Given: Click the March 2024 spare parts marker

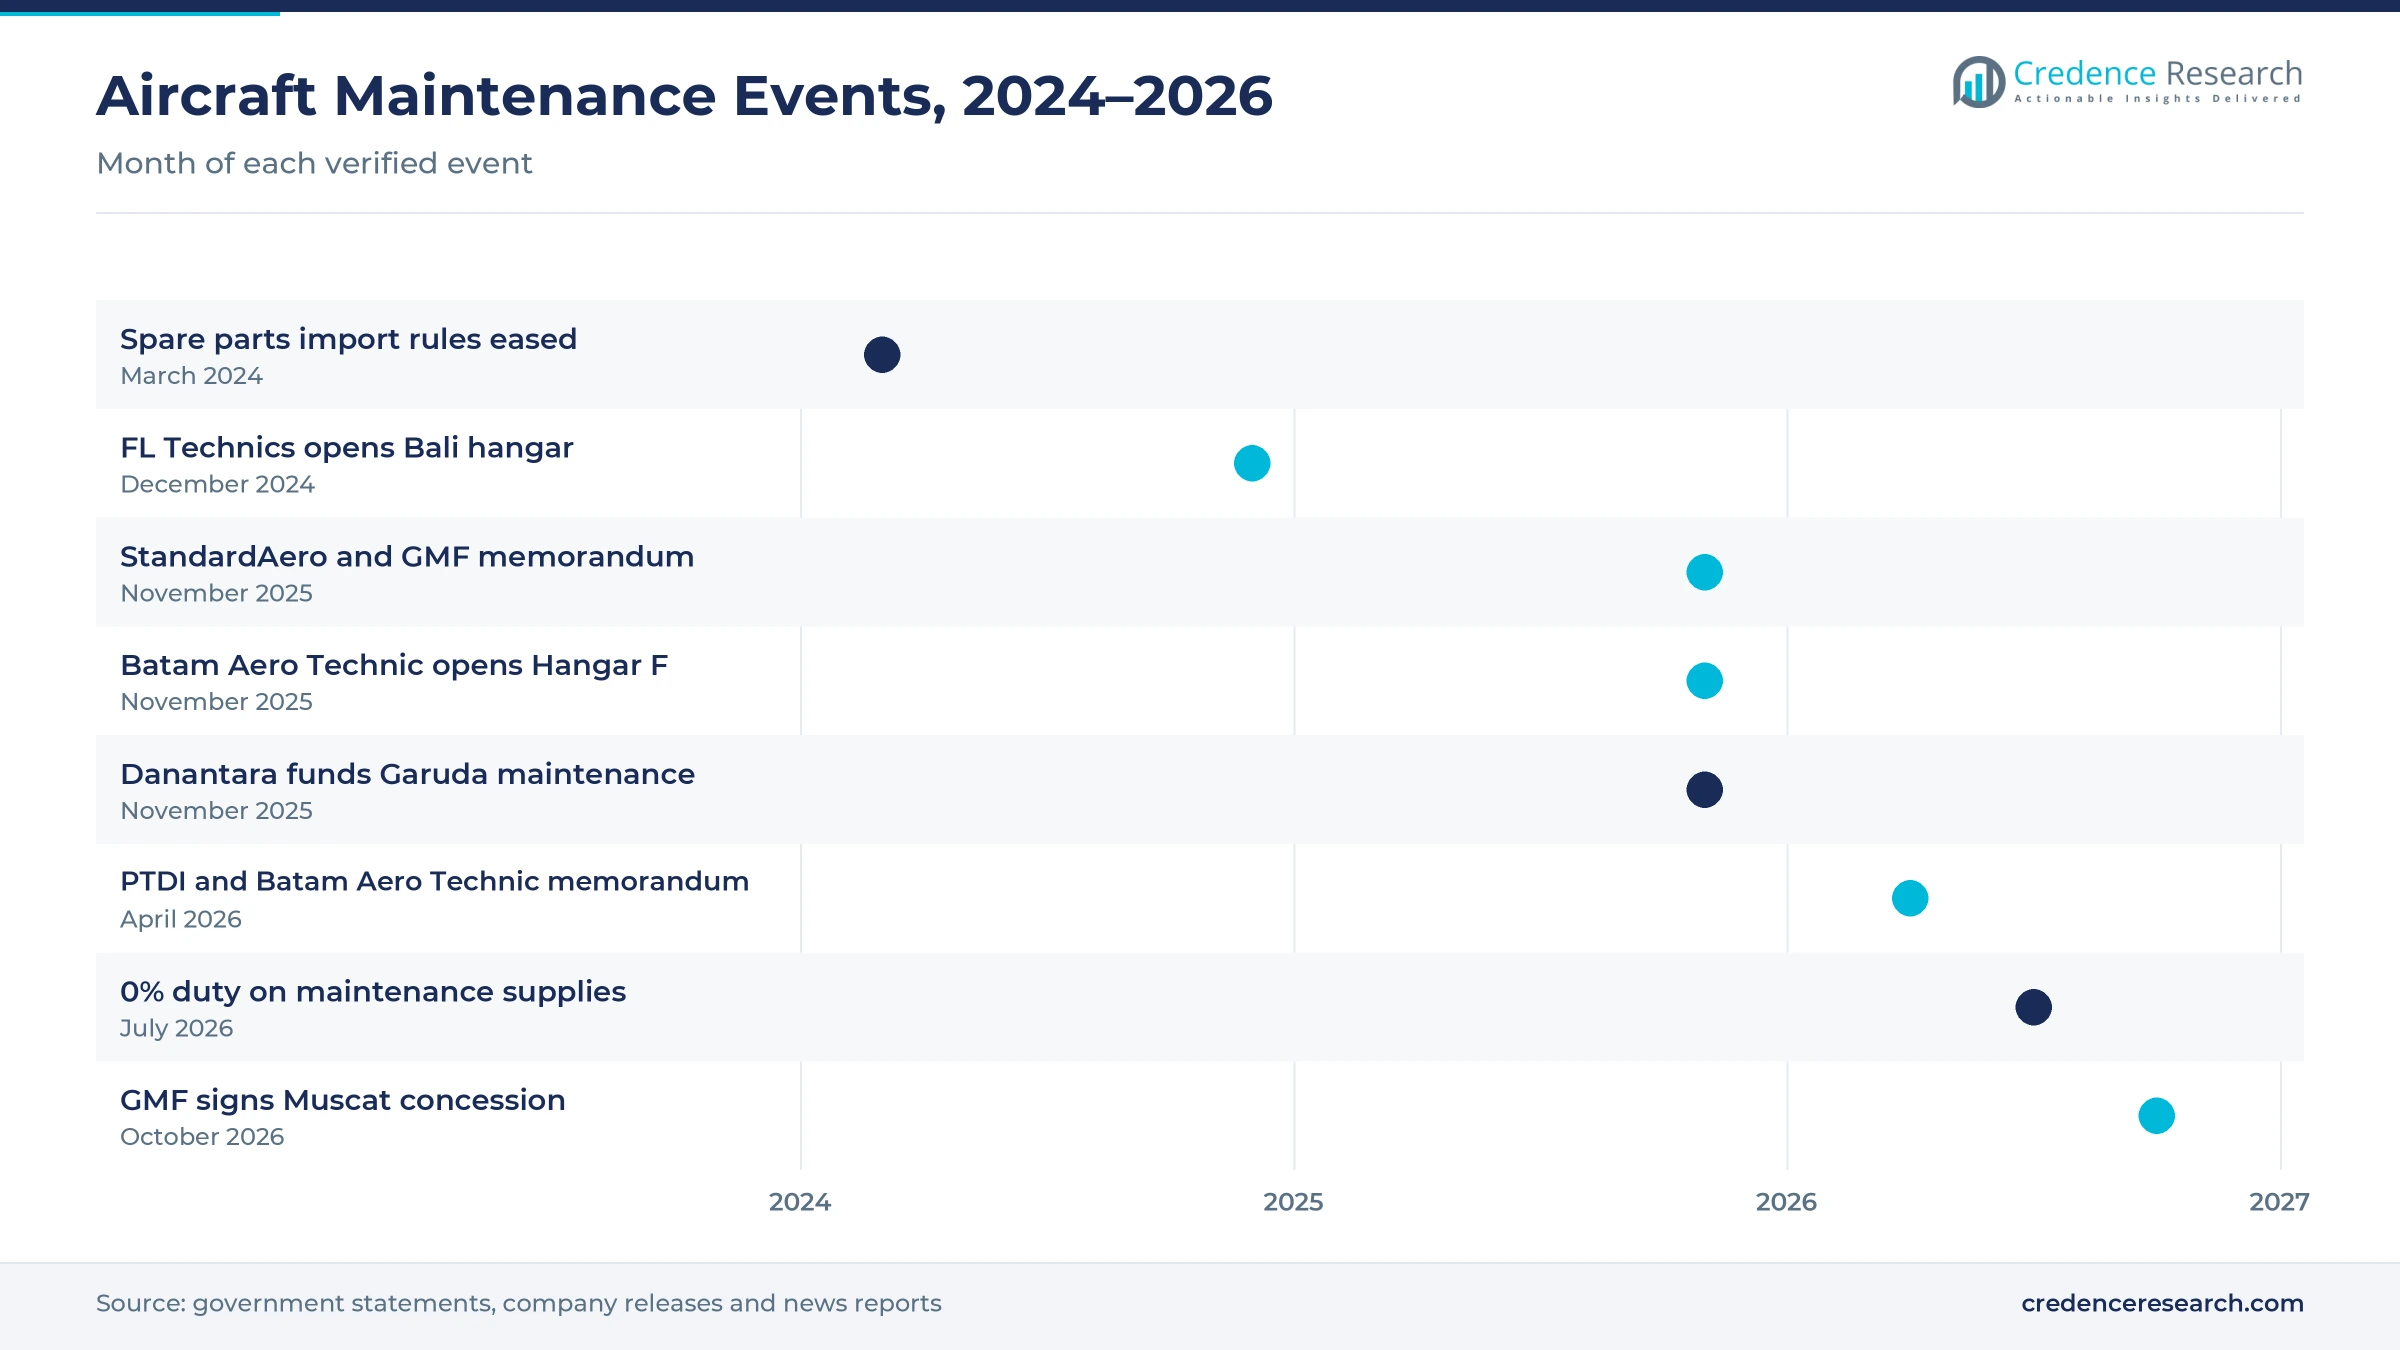Looking at the screenshot, I should (x=882, y=355).
